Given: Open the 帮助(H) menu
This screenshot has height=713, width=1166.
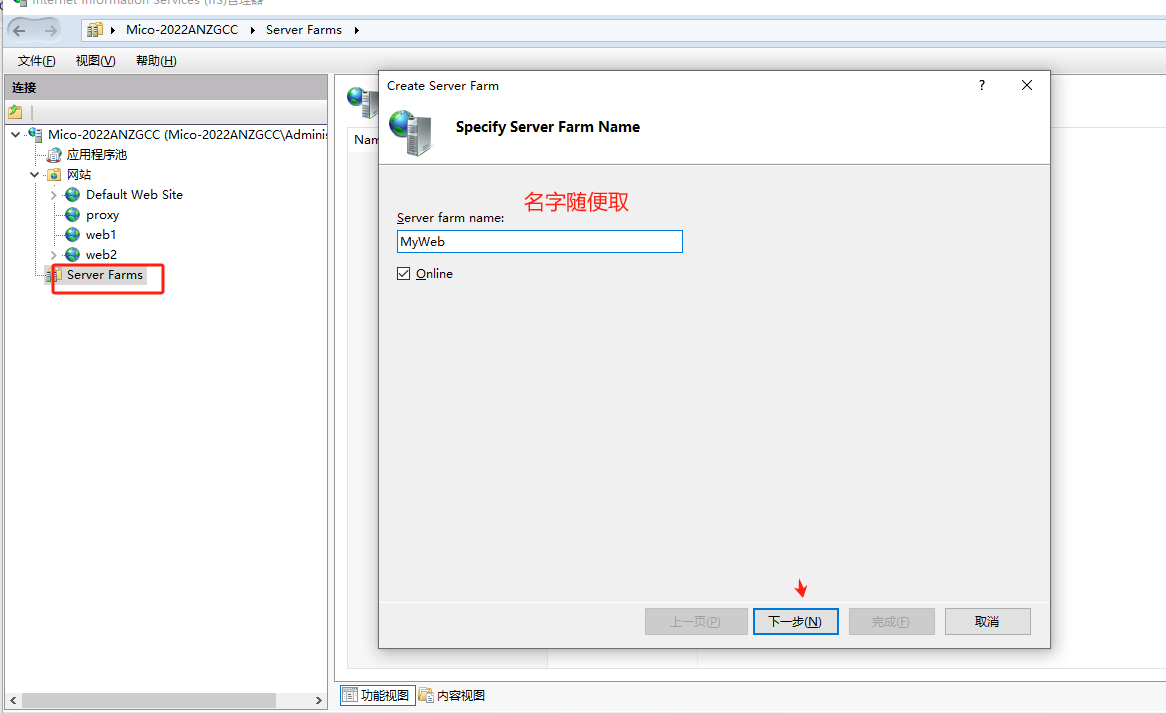Looking at the screenshot, I should click(156, 61).
